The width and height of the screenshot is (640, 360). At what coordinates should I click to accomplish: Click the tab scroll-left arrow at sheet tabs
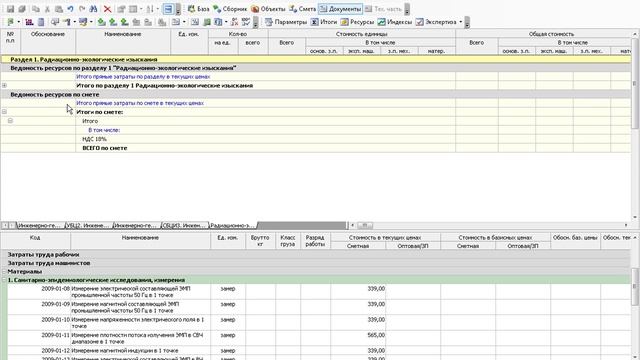(x=5, y=225)
